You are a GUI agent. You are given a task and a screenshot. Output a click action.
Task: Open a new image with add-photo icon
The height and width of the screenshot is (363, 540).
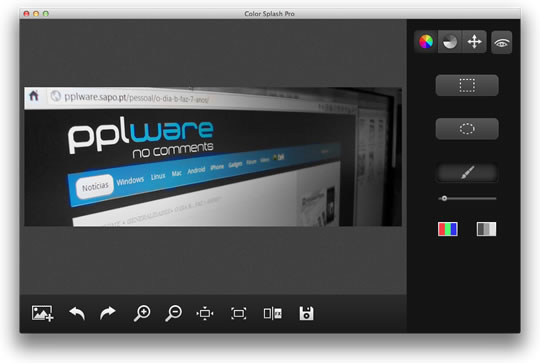pyautogui.click(x=42, y=313)
